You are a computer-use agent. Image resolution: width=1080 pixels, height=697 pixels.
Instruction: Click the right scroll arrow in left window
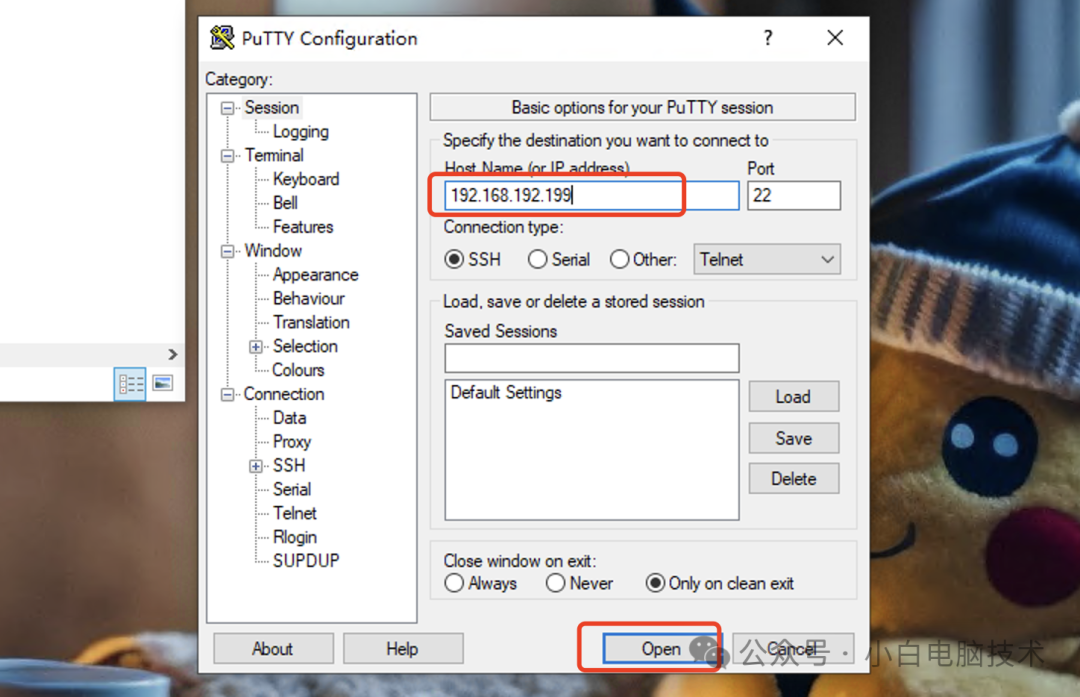tap(172, 354)
